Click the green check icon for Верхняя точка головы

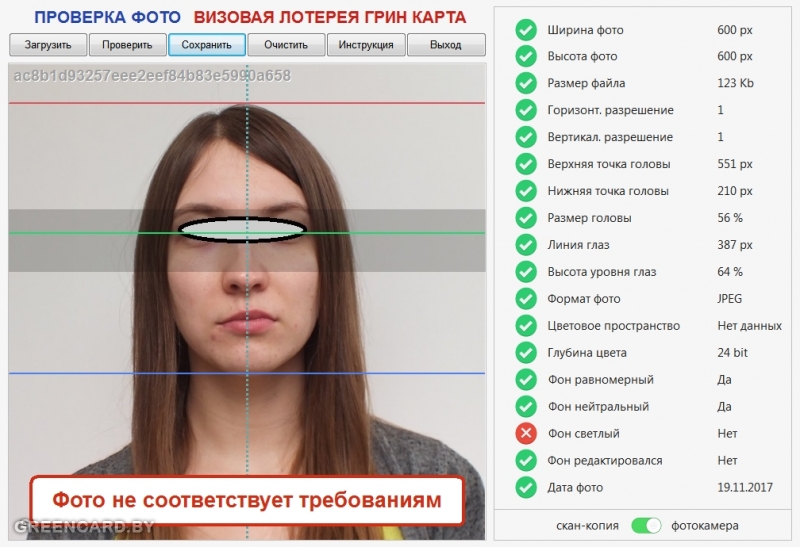[x=526, y=164]
